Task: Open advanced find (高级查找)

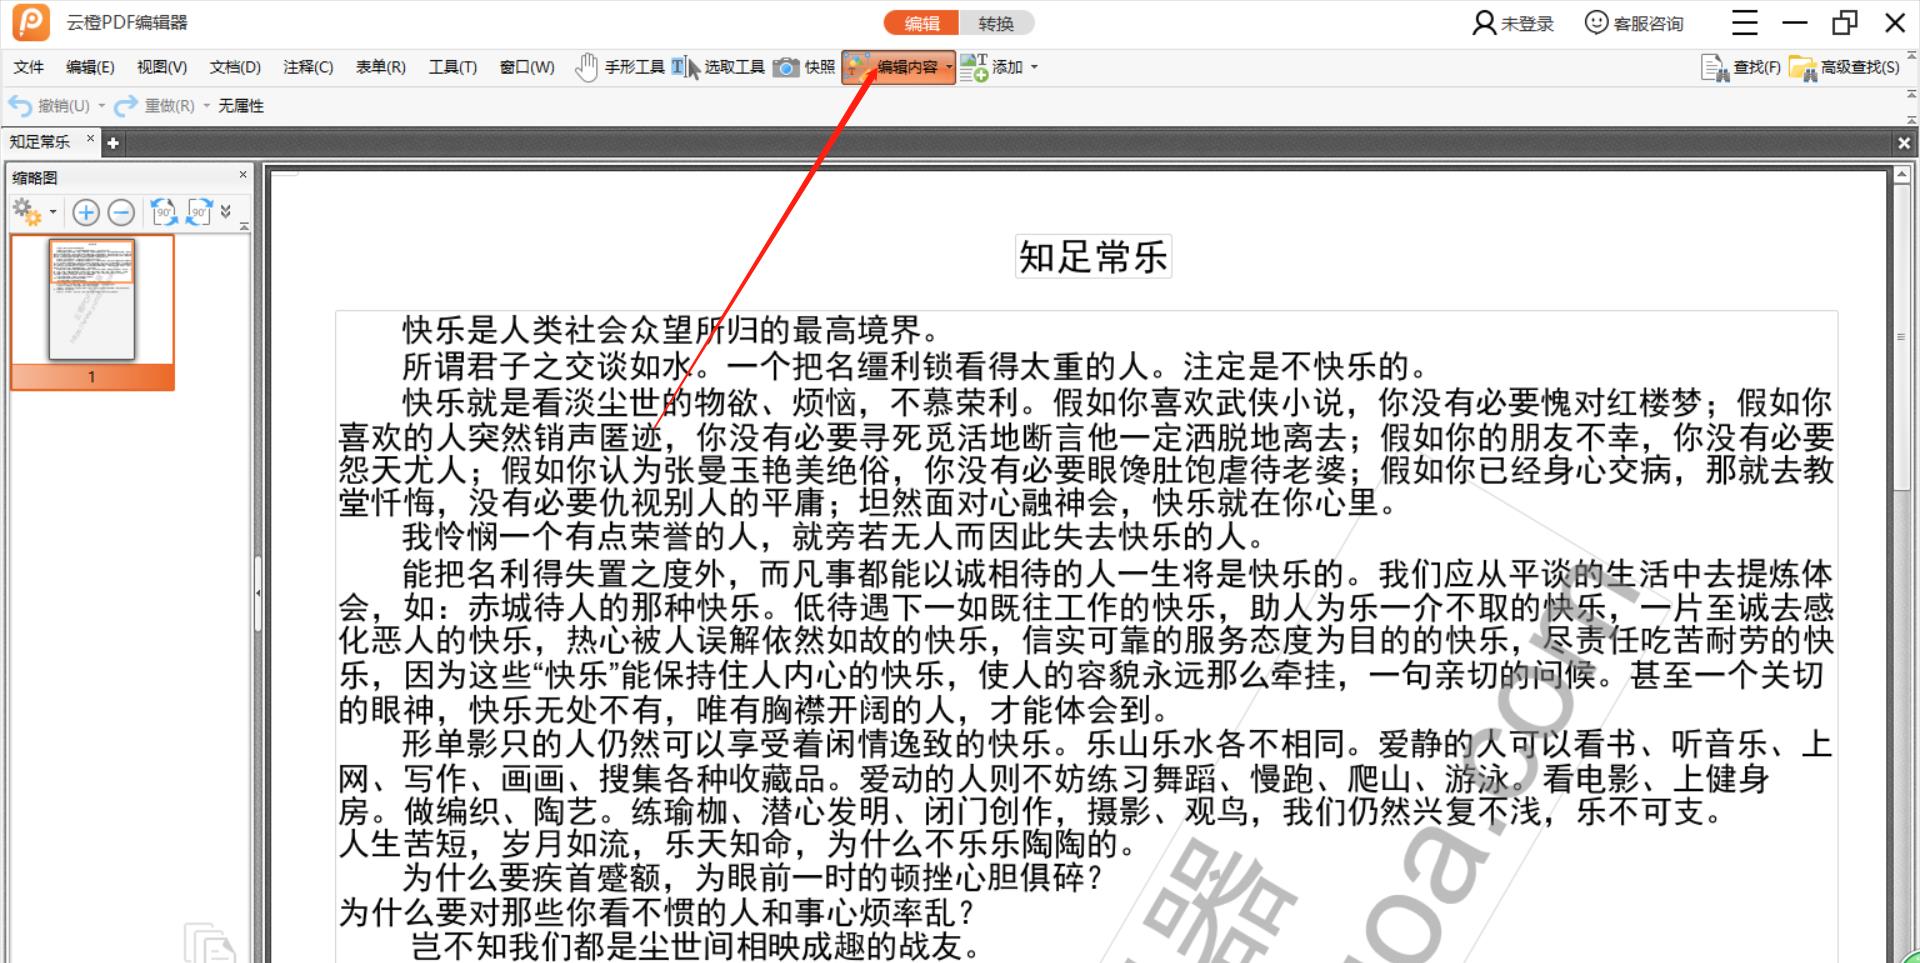Action: [1845, 67]
